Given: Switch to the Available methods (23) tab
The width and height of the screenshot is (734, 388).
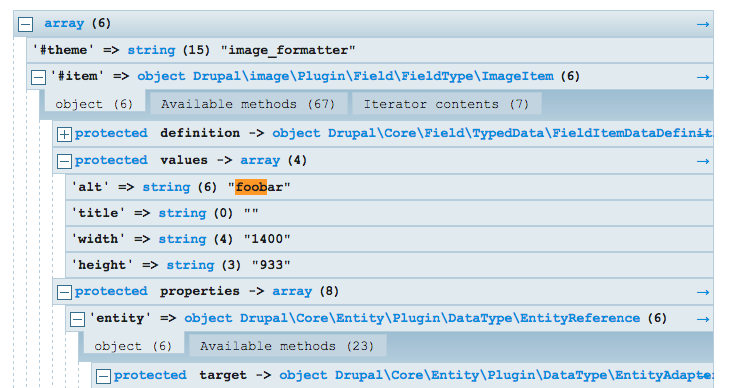Looking at the screenshot, I should [x=286, y=345].
